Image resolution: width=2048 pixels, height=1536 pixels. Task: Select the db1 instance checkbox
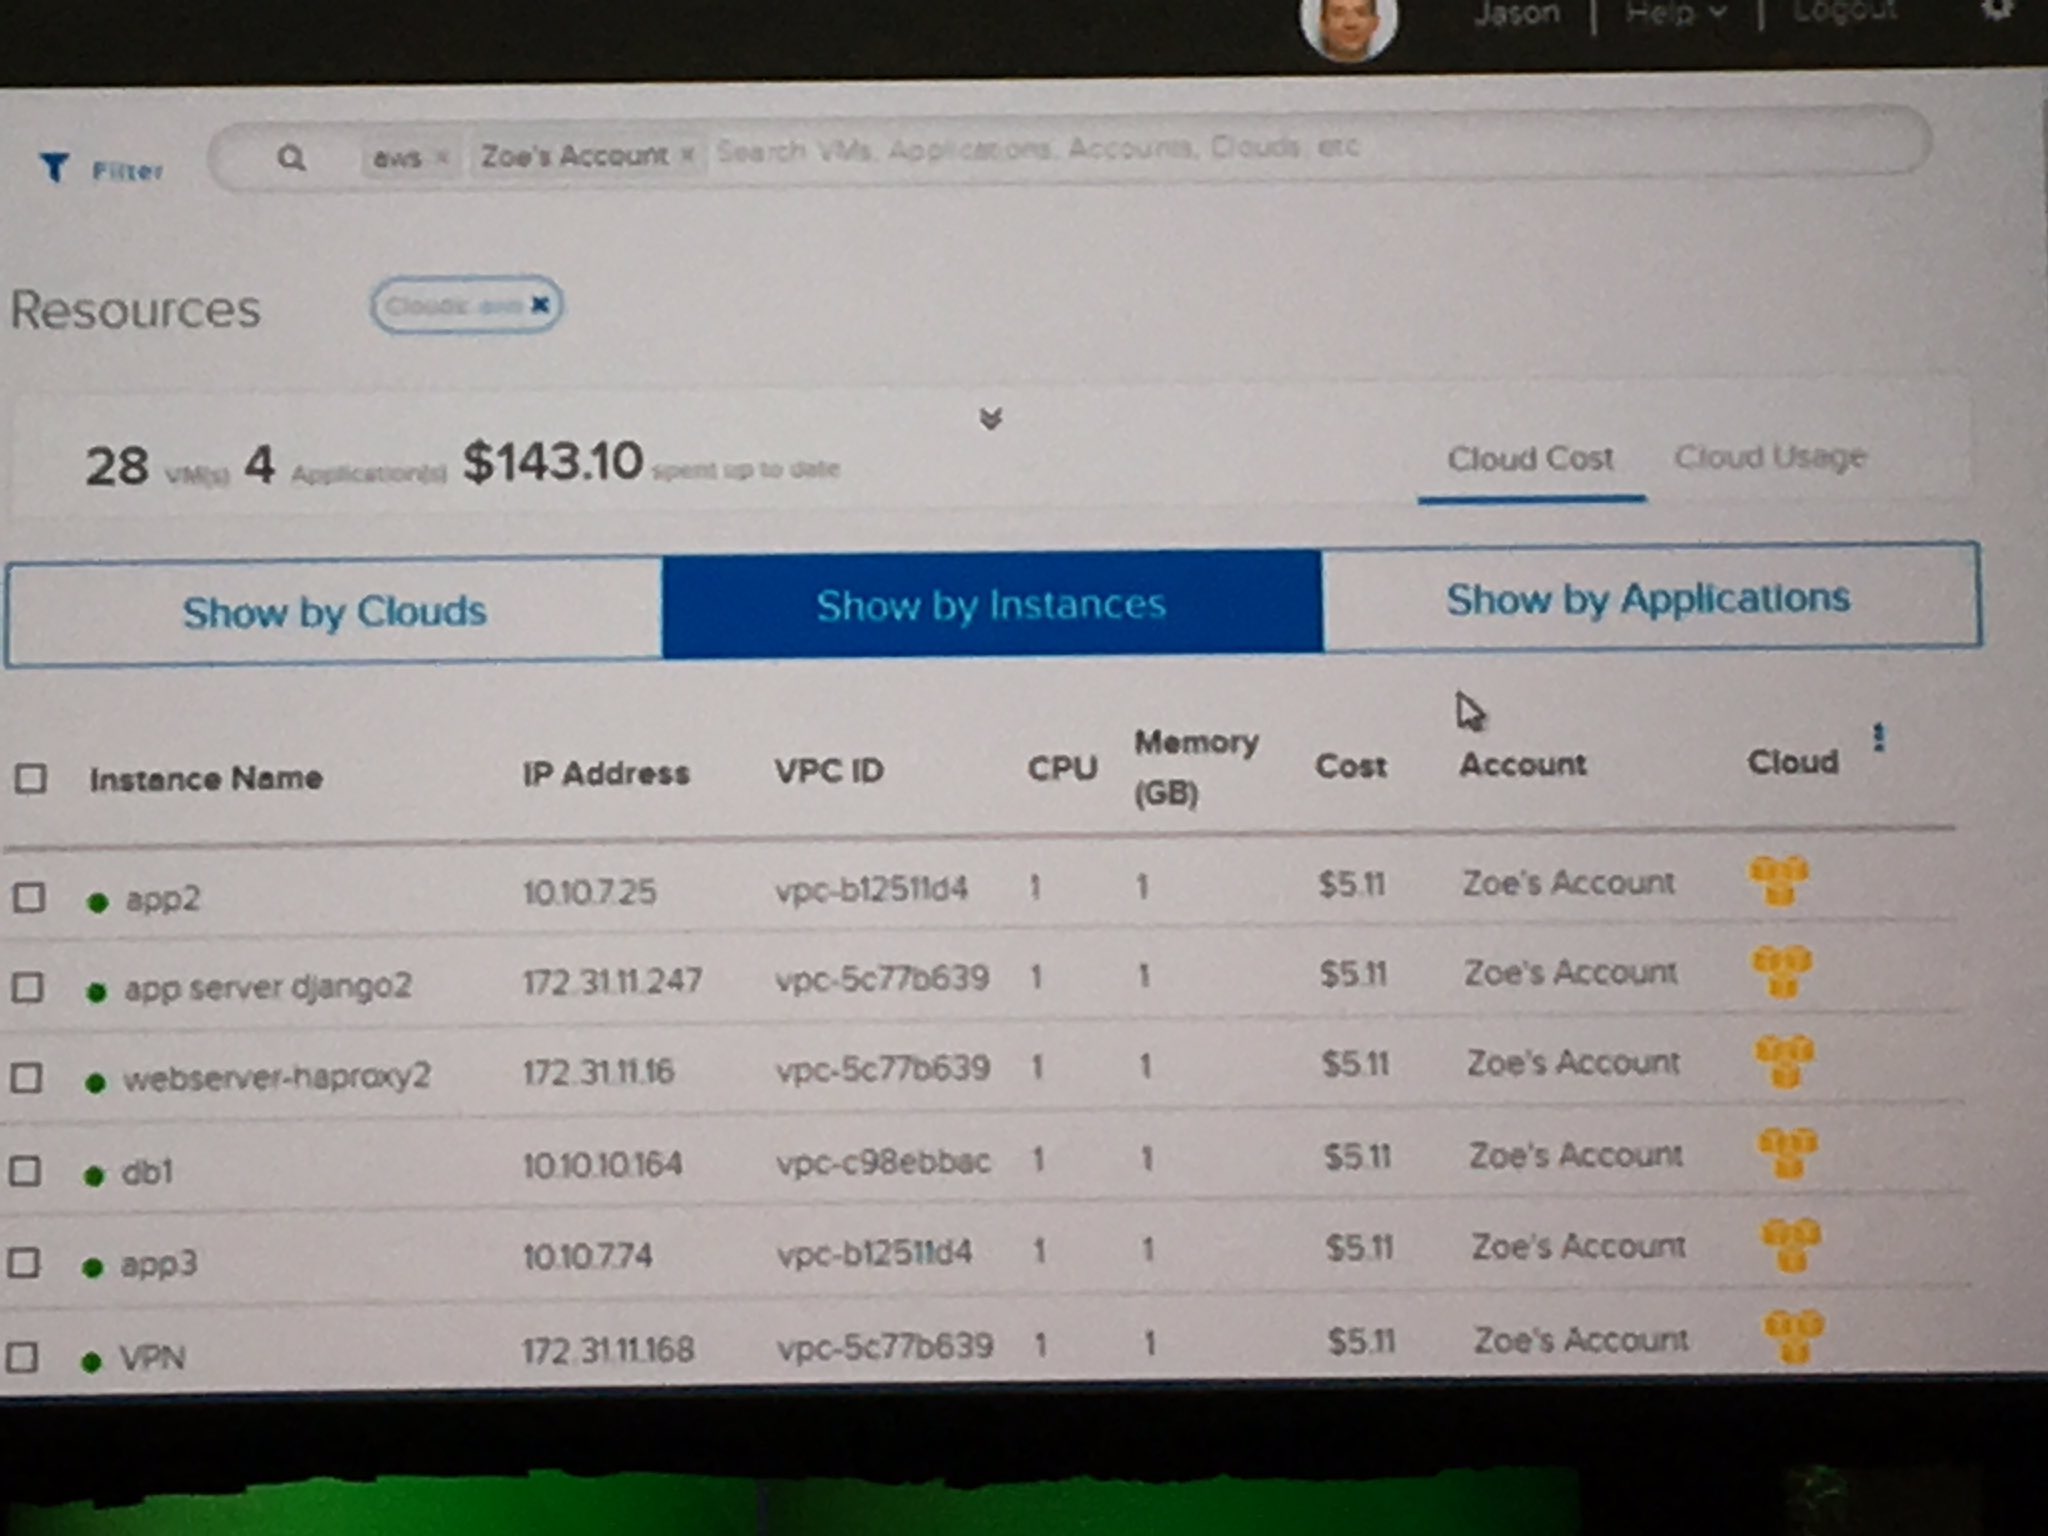[x=25, y=1170]
